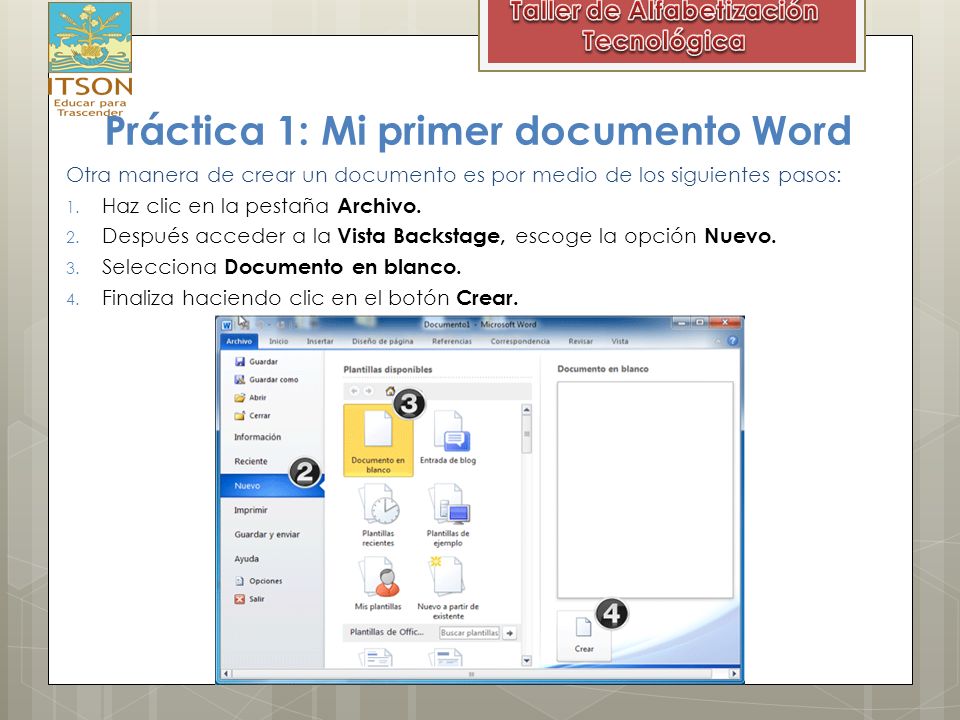The height and width of the screenshot is (720, 960).
Task: Open the Archivo tab
Action: coord(239,341)
